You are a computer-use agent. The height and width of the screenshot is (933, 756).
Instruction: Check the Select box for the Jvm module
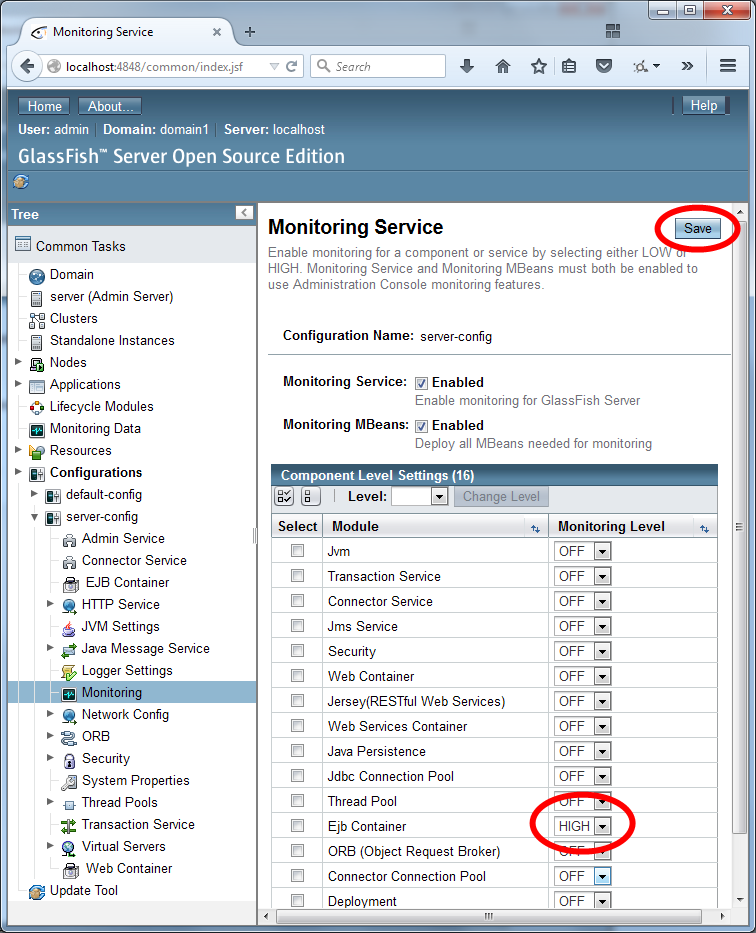tap(296, 551)
